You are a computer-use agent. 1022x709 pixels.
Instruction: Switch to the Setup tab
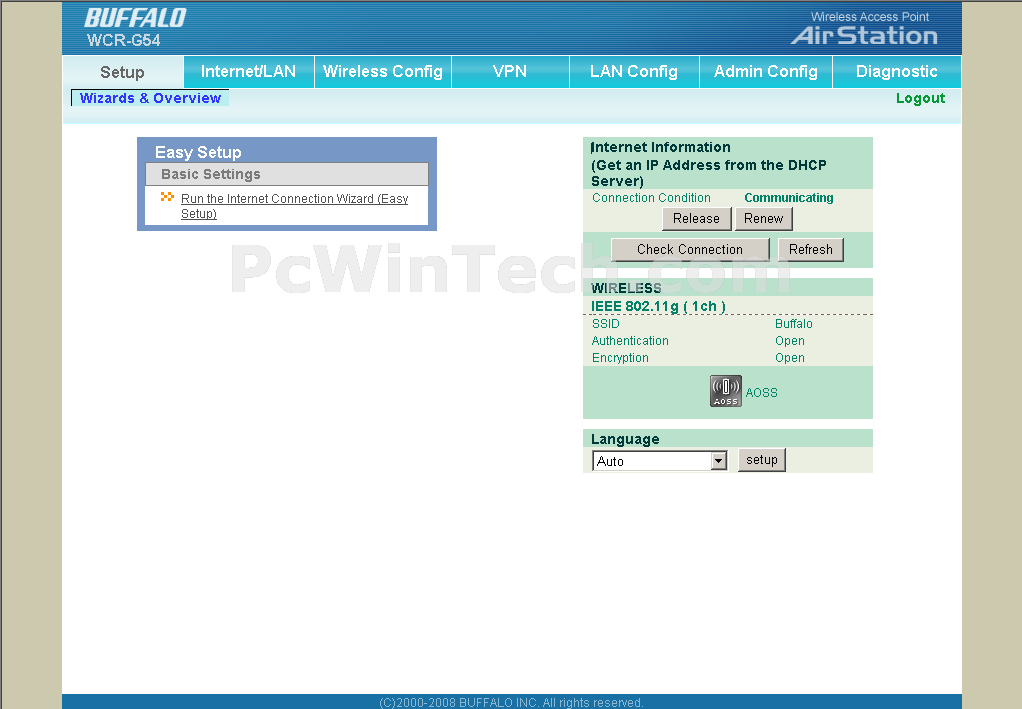123,72
